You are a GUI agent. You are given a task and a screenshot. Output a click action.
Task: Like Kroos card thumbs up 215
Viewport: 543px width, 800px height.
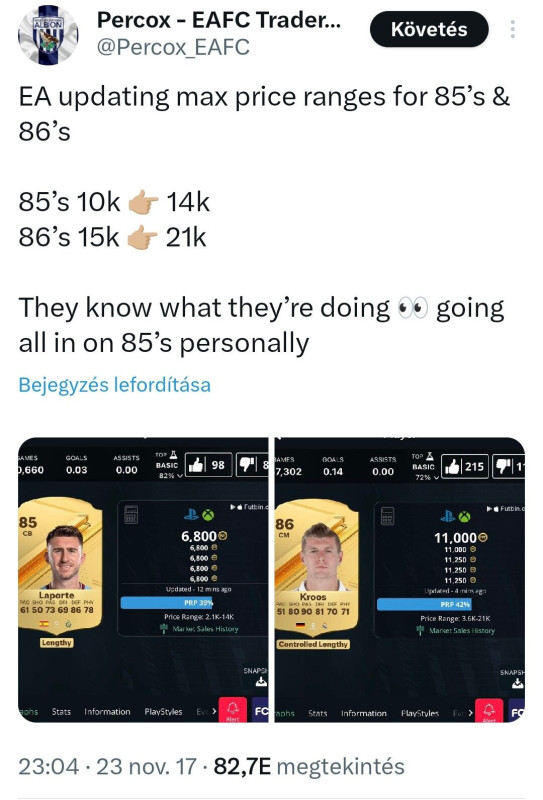pos(464,466)
